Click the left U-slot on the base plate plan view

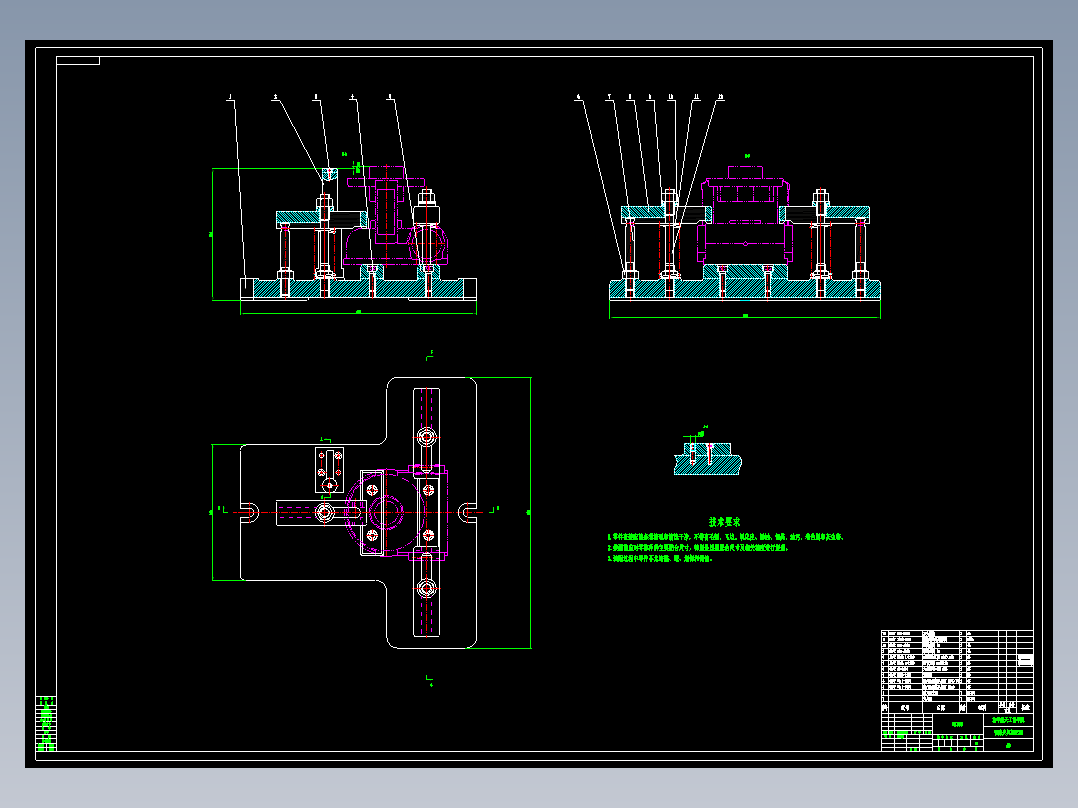(x=250, y=512)
